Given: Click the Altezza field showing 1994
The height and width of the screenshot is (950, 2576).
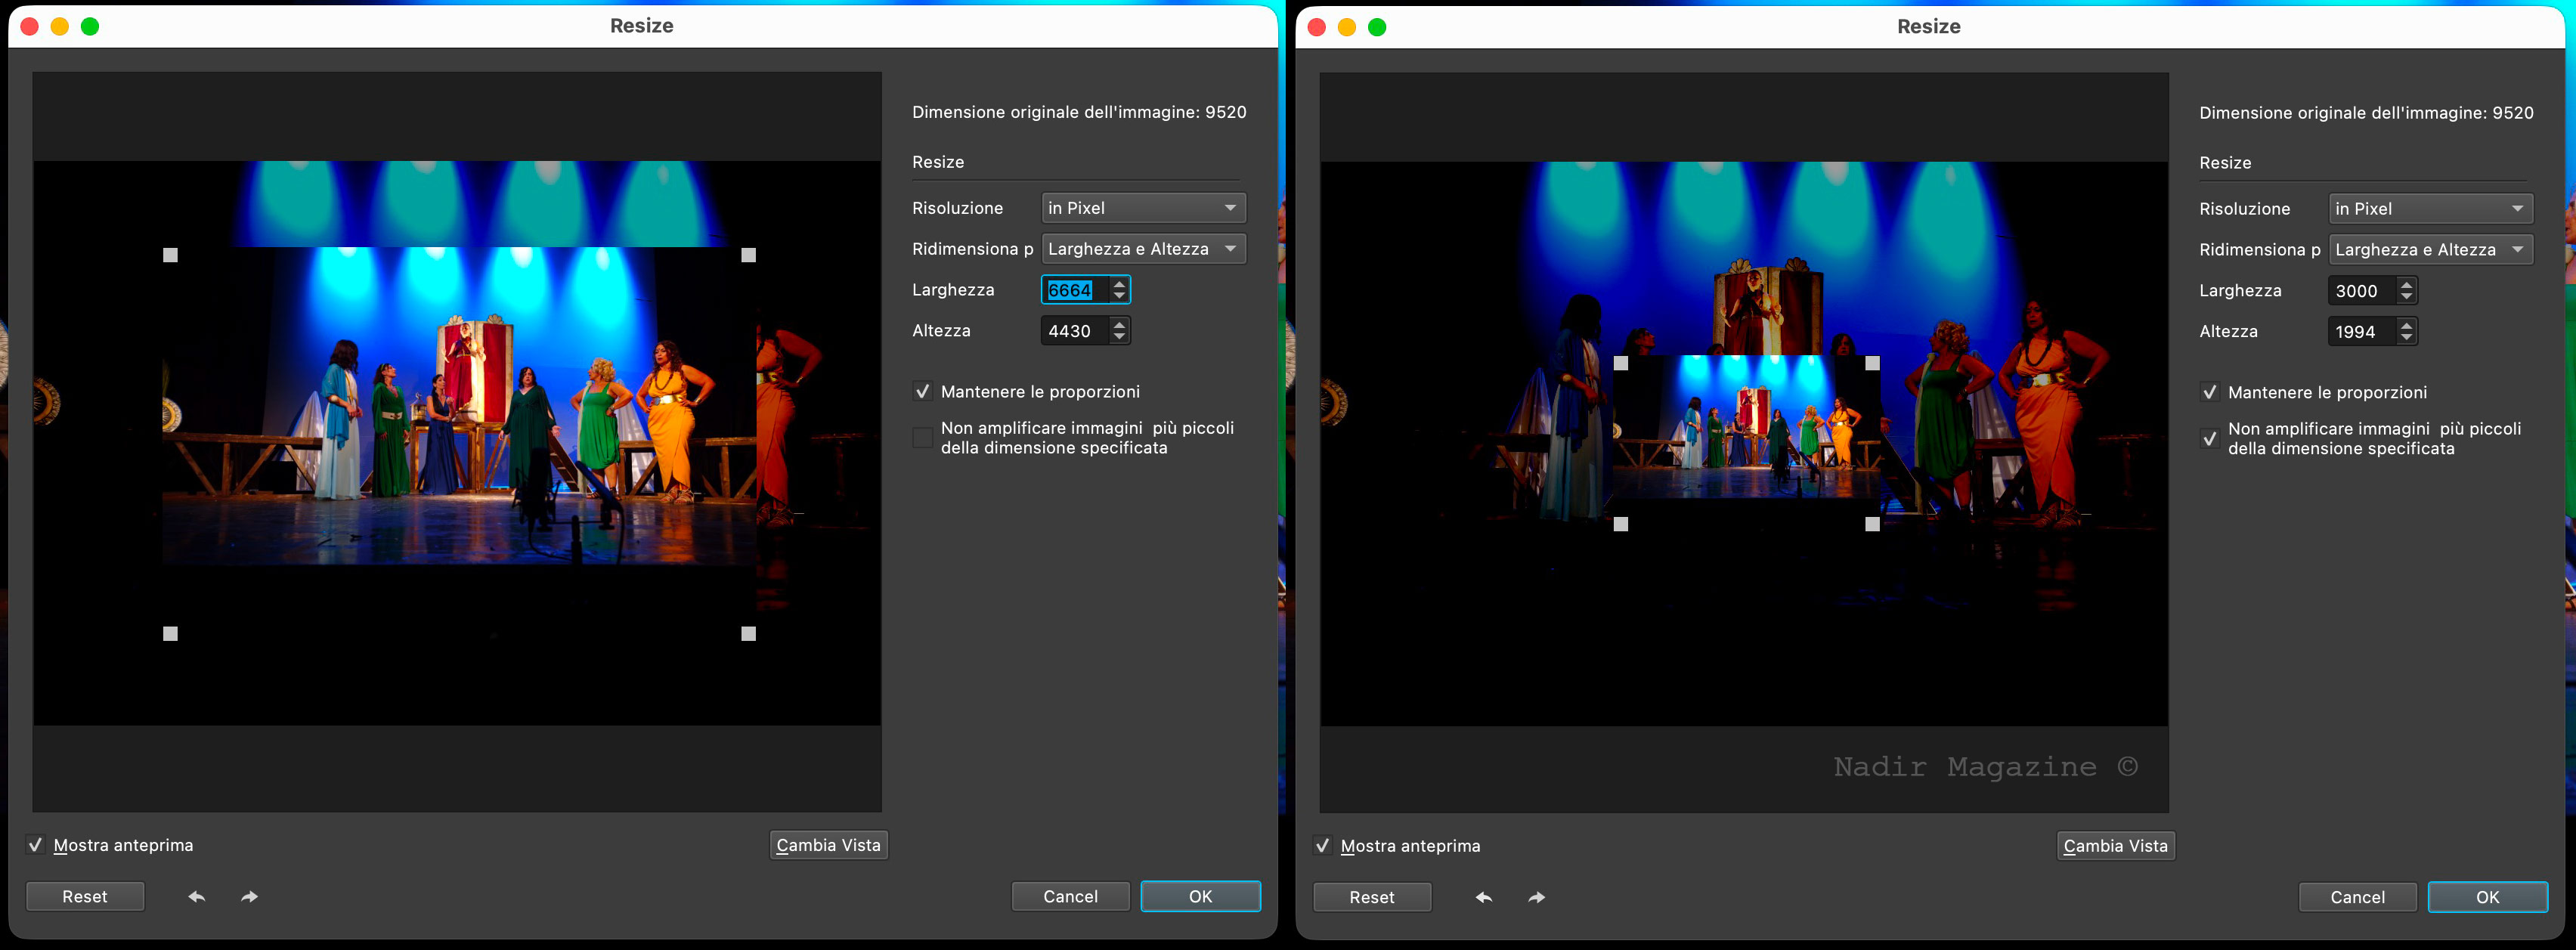Looking at the screenshot, I should coord(2360,332).
